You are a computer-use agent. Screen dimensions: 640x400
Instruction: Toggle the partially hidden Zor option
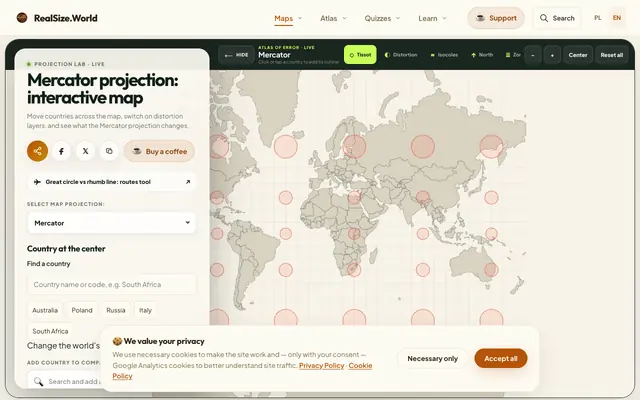point(513,55)
